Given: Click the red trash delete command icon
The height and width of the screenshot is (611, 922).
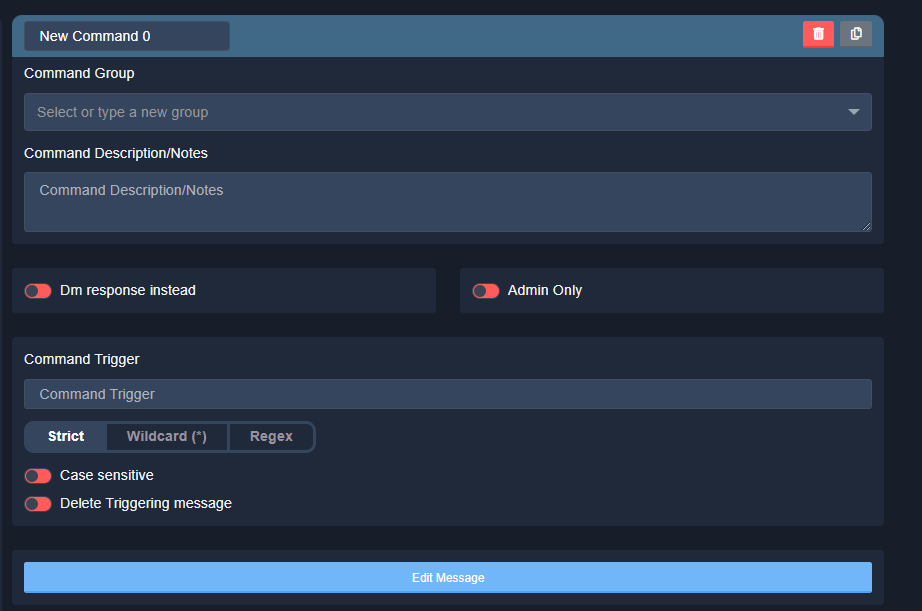Looking at the screenshot, I should pyautogui.click(x=818, y=34).
